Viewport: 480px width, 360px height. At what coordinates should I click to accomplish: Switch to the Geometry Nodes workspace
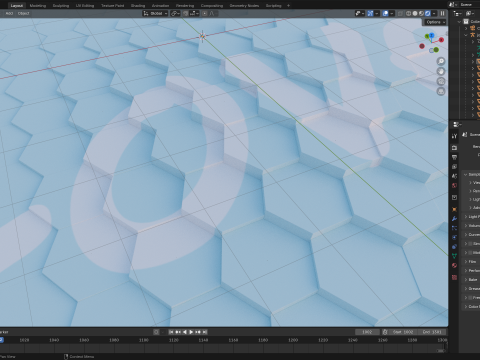pos(244,5)
